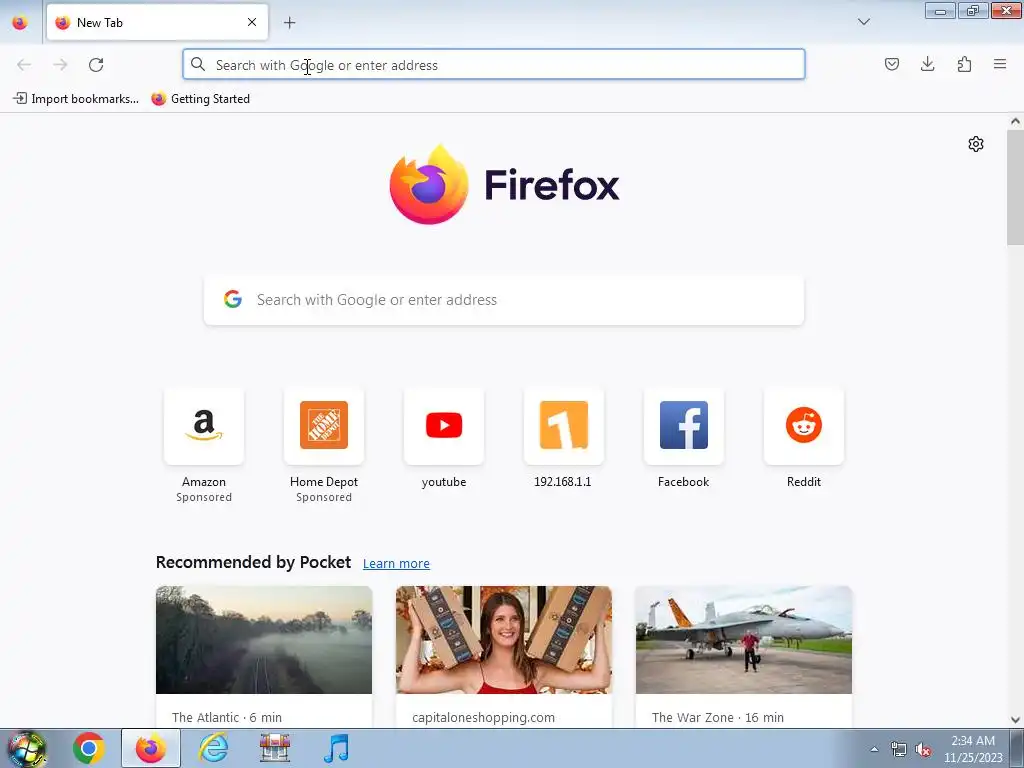Focus the top address bar field

494,65
